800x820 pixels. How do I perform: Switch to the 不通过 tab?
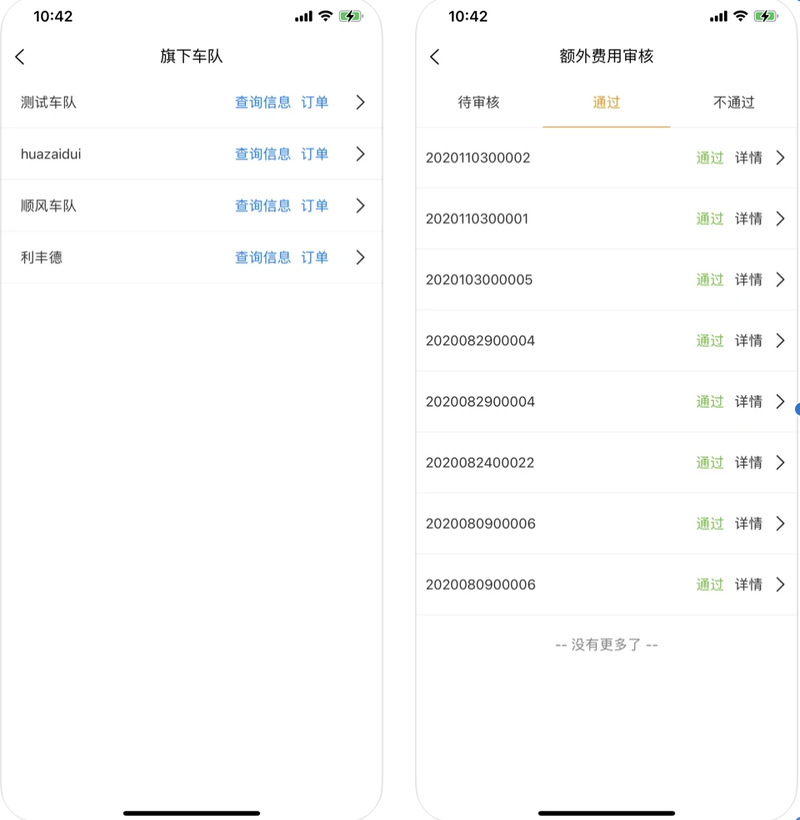click(x=734, y=102)
